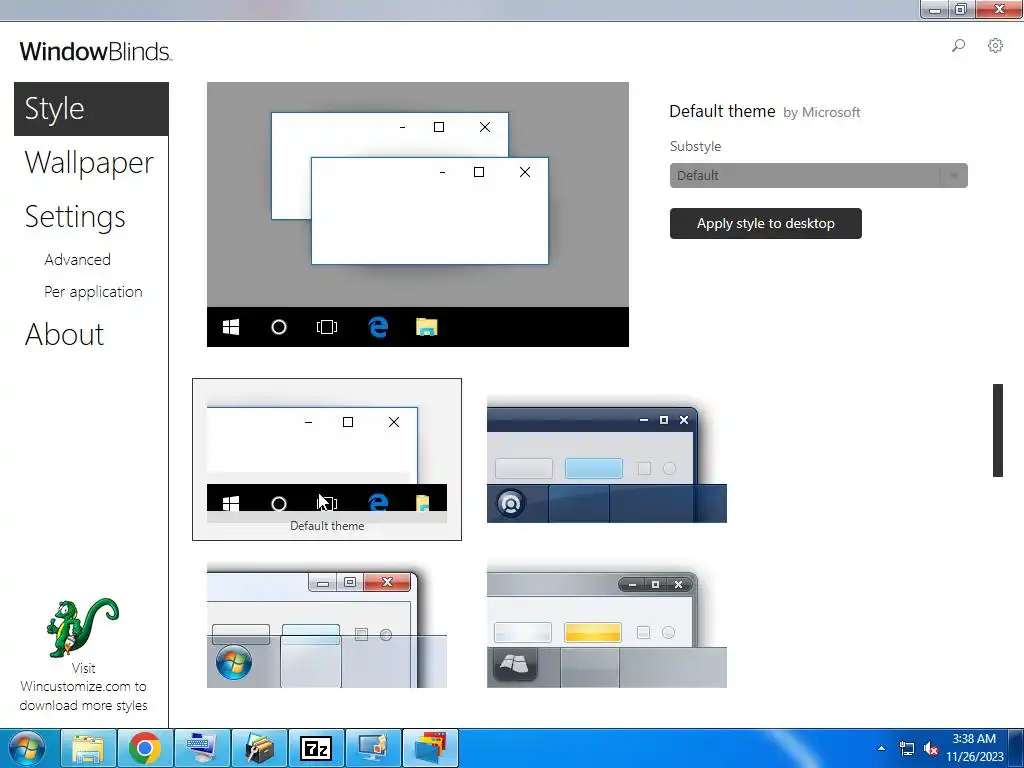Click the 'by Microsoft' author text
Viewport: 1024px width, 768px height.
coord(822,112)
